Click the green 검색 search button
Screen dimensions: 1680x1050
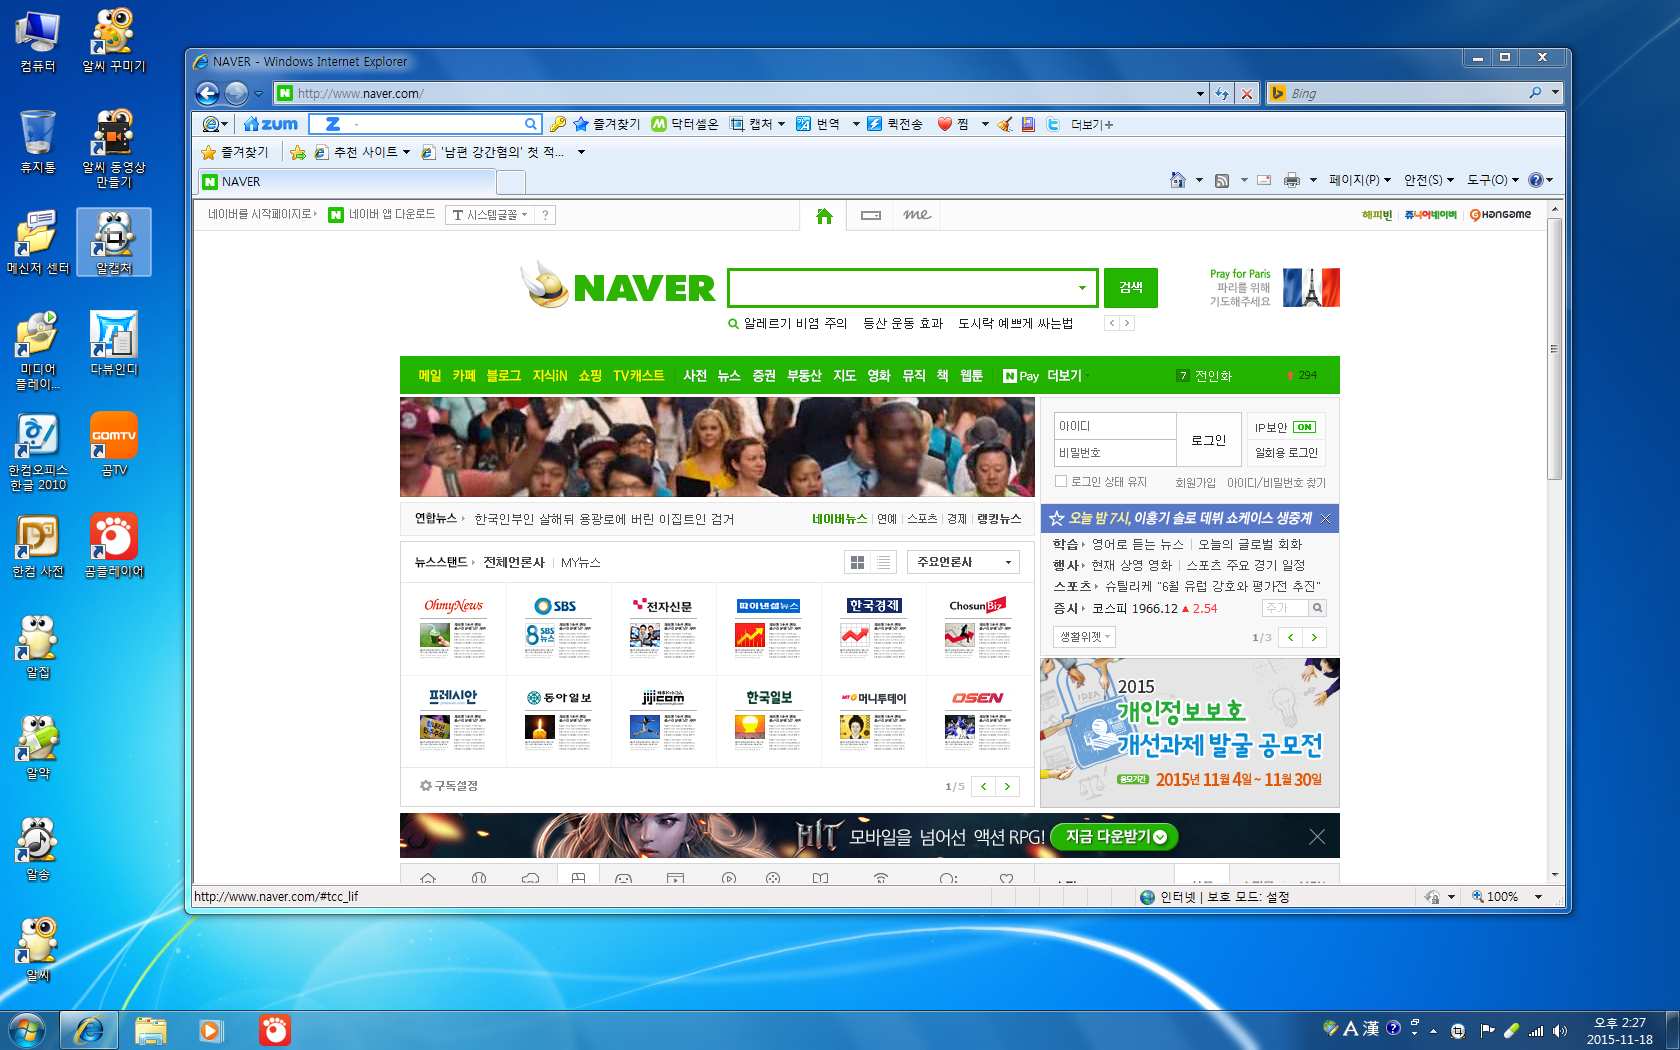point(1130,288)
